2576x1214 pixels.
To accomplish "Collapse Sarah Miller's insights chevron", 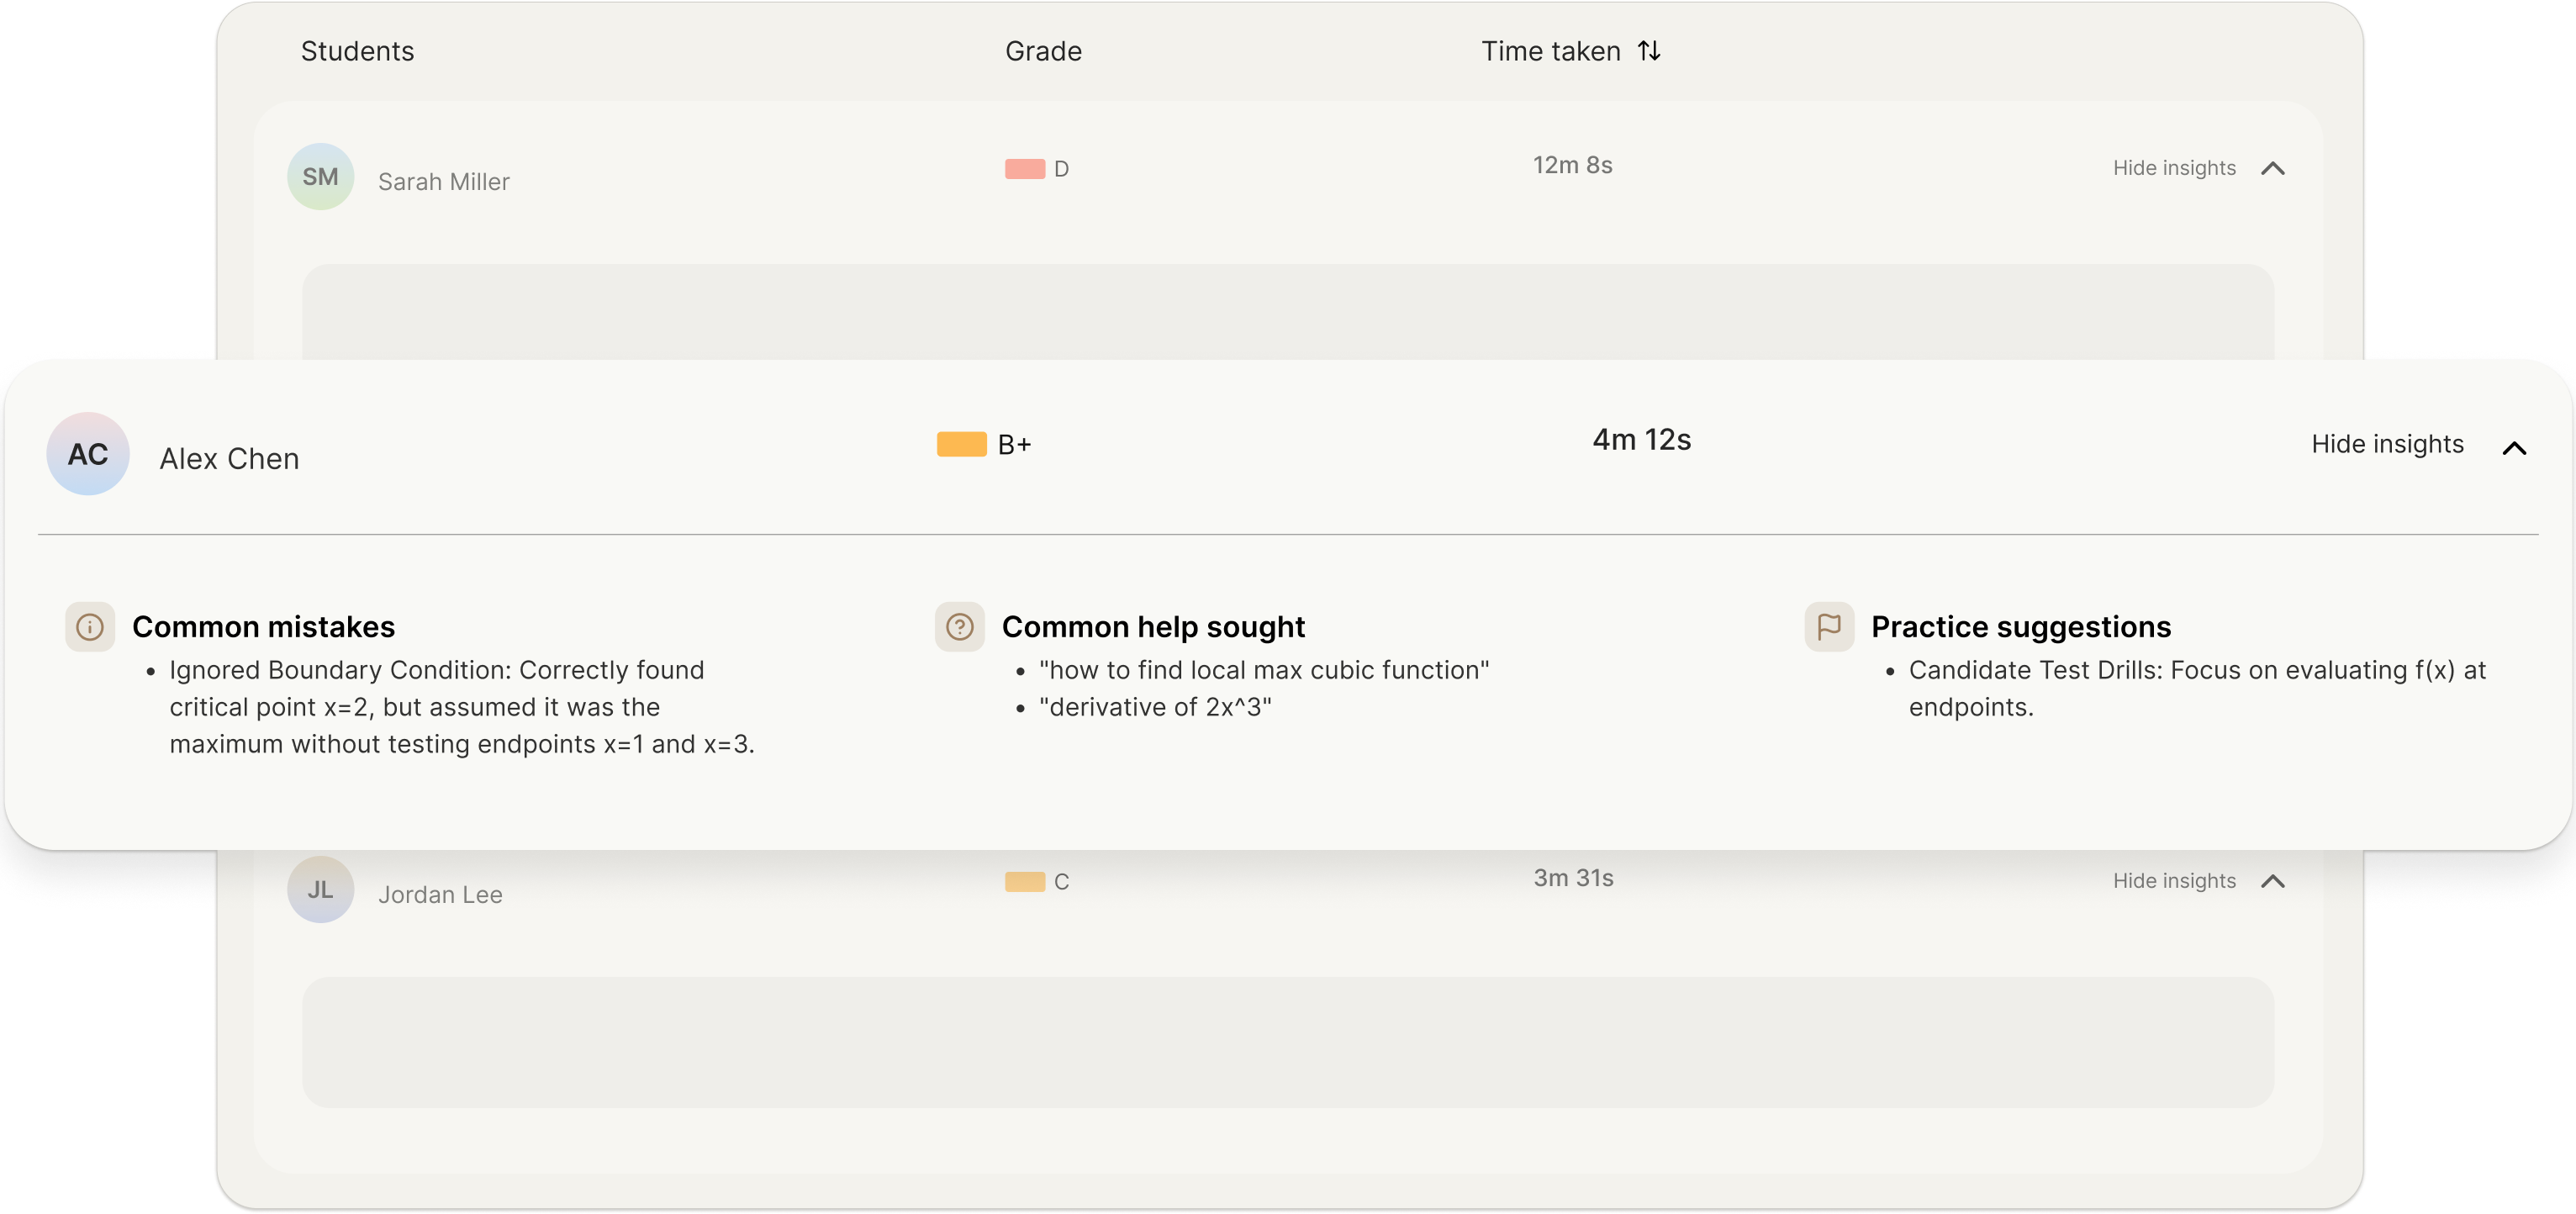I will pos(2272,169).
